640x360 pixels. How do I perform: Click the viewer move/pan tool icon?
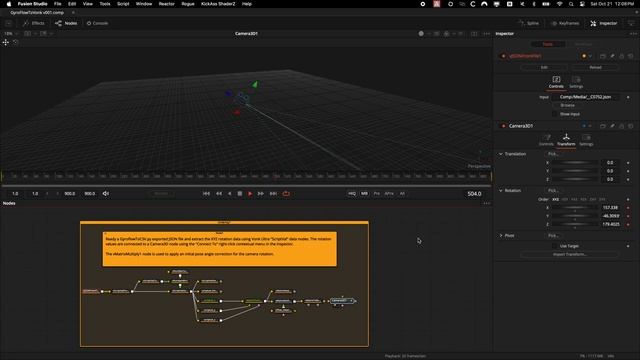(x=6, y=42)
